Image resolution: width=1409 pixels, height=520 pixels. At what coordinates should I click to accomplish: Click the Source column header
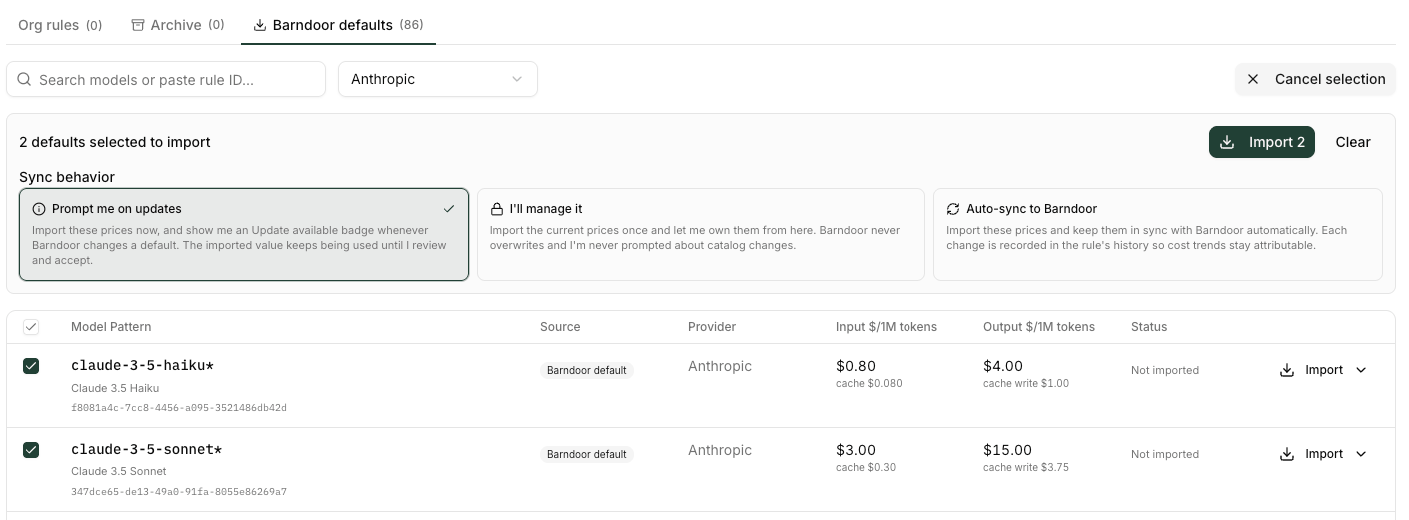[x=560, y=327]
